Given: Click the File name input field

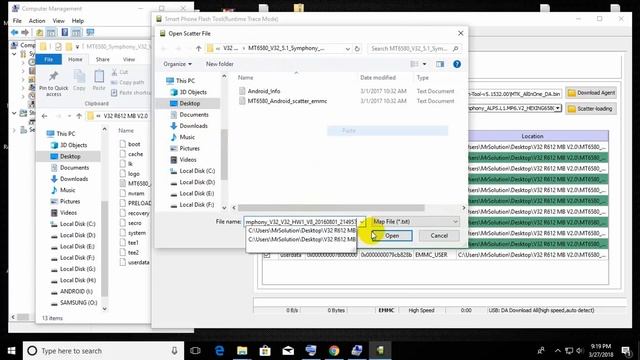Looking at the screenshot, I should tap(301, 222).
